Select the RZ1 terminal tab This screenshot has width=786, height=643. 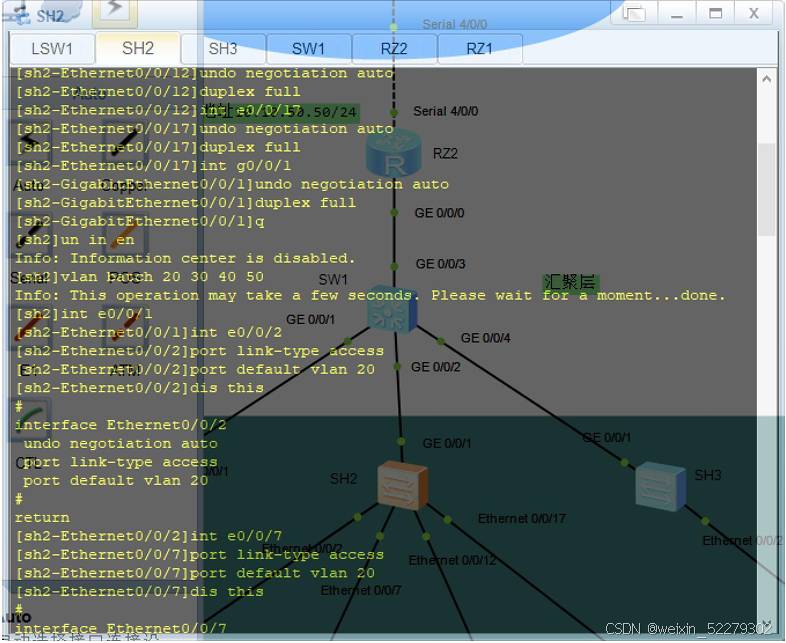(x=479, y=49)
